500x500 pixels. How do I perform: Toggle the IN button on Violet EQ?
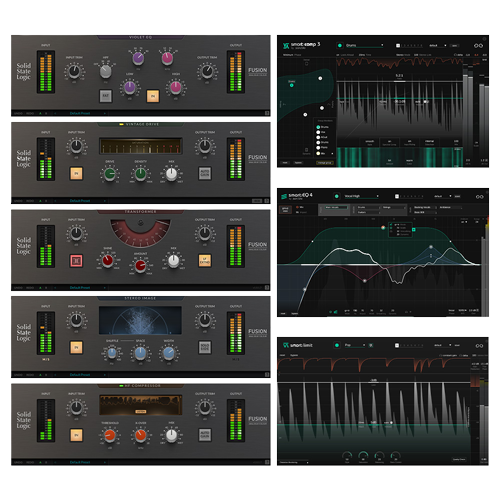click(x=153, y=96)
